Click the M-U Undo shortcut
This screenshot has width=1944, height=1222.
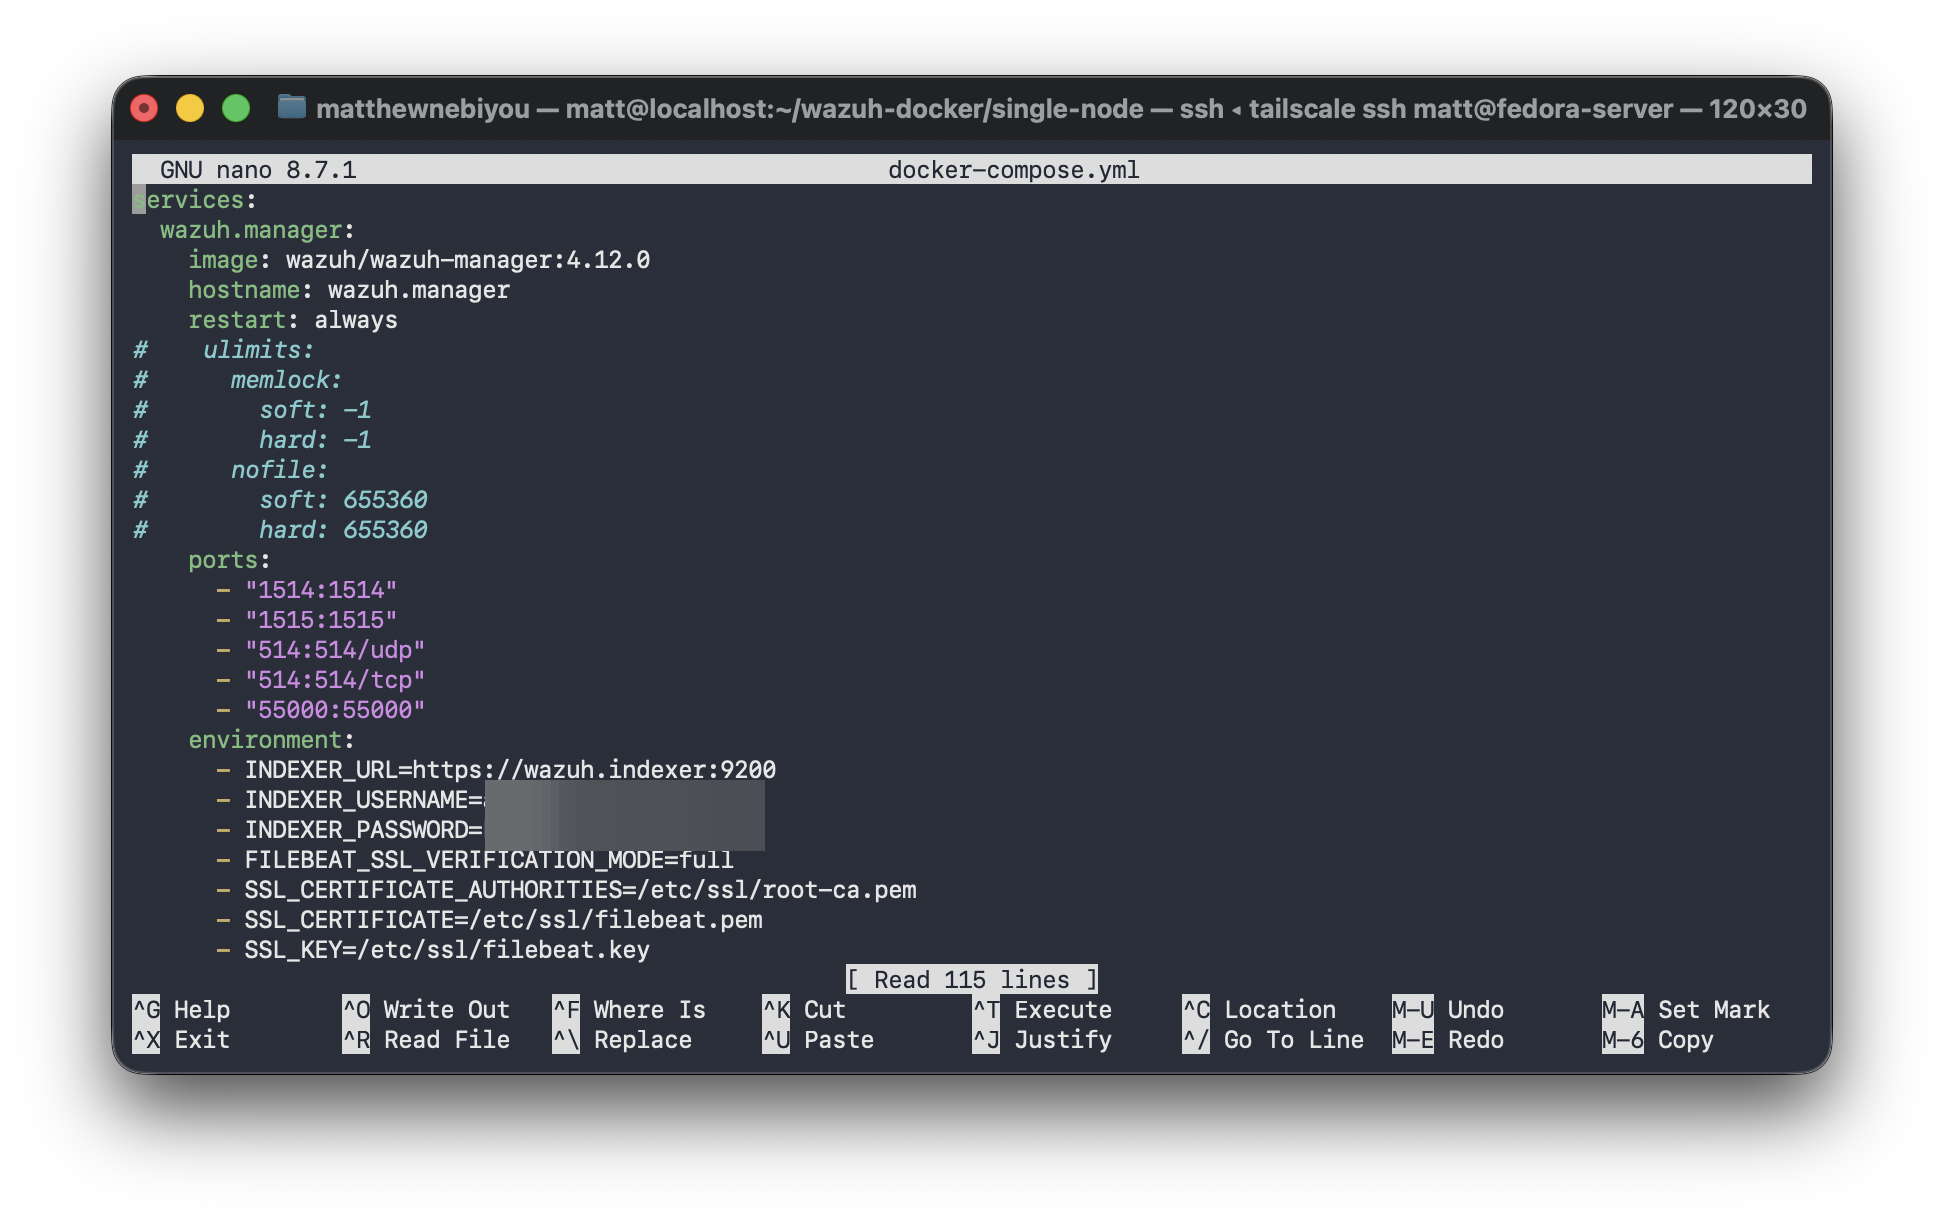tap(1448, 1010)
